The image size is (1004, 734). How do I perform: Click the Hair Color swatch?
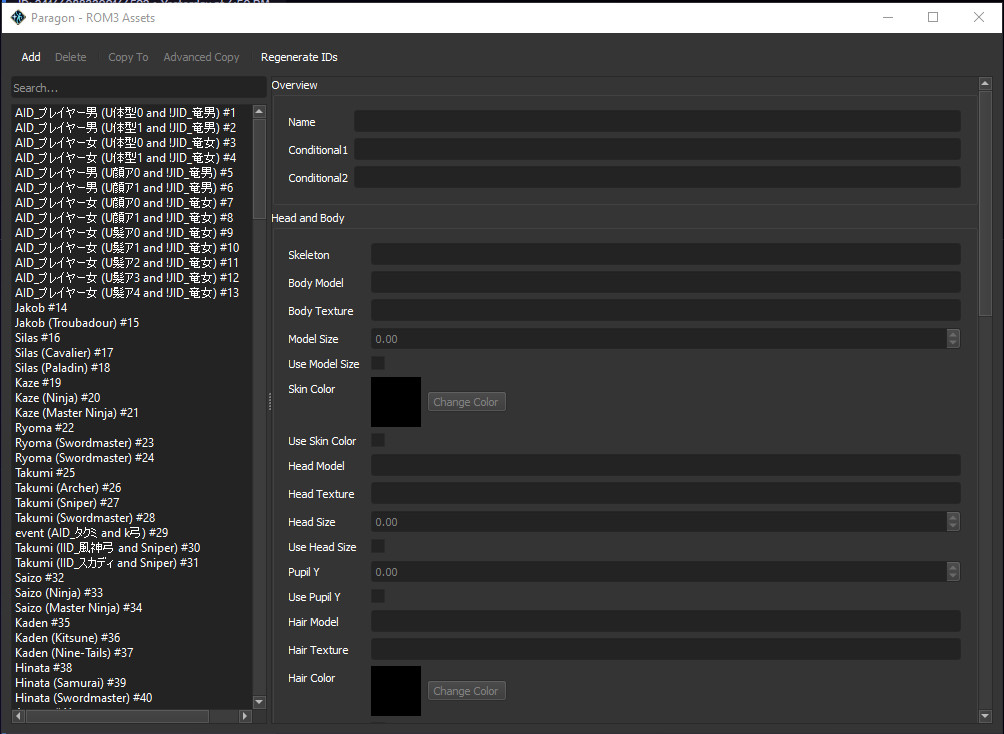point(396,690)
